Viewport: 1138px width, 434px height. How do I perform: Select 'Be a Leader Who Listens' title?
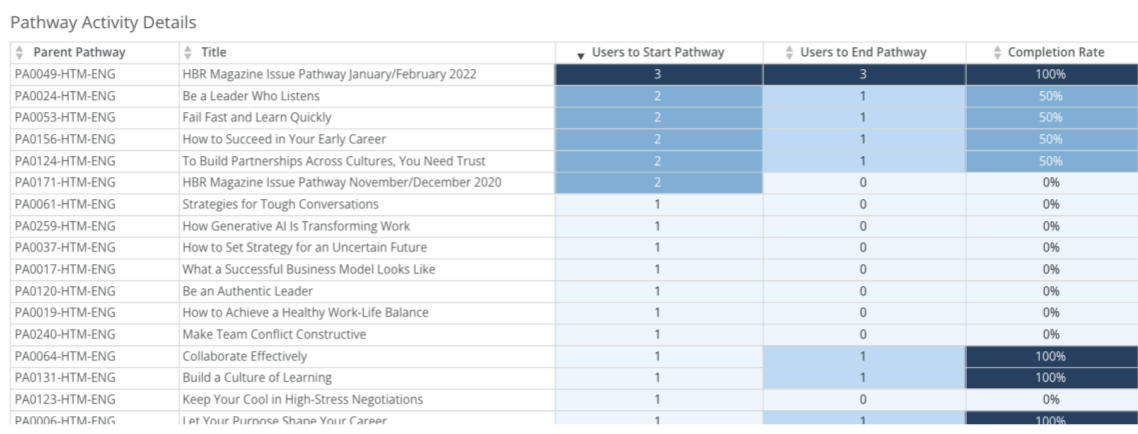[x=251, y=96]
